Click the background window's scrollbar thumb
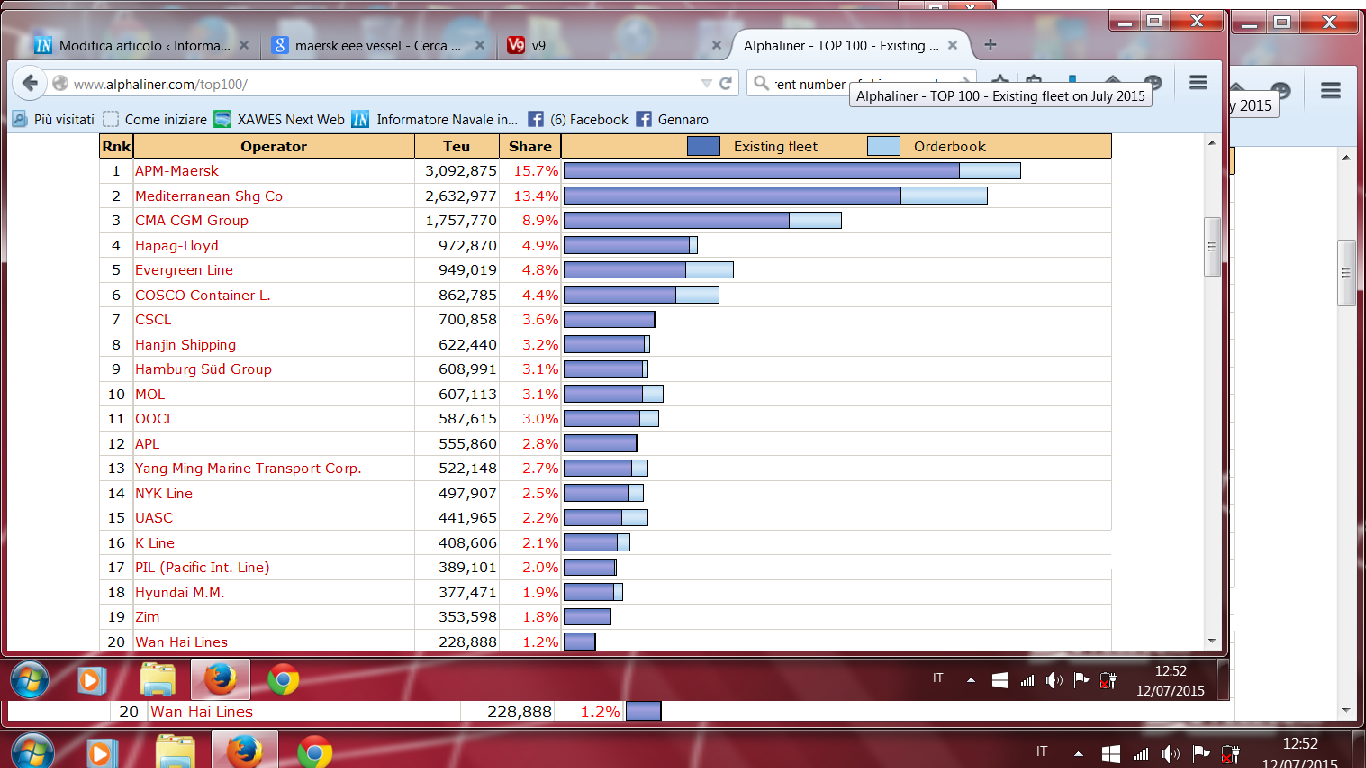Viewport: 1366px width, 768px height. point(1346,272)
